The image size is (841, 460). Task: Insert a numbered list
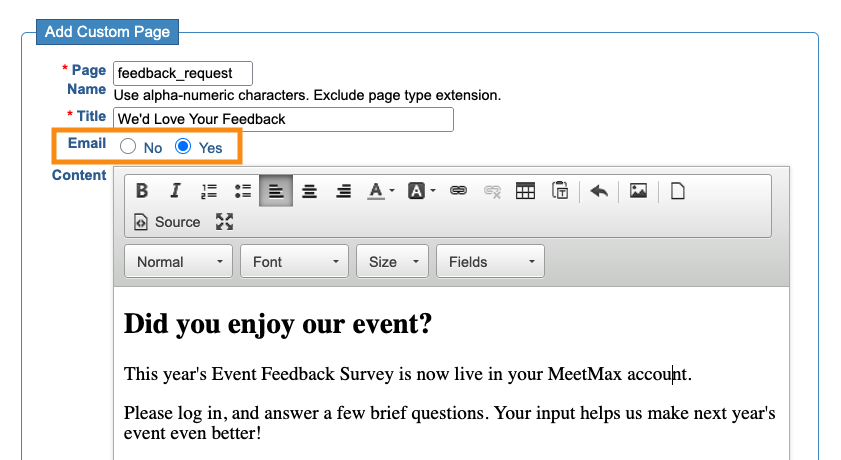pos(209,191)
